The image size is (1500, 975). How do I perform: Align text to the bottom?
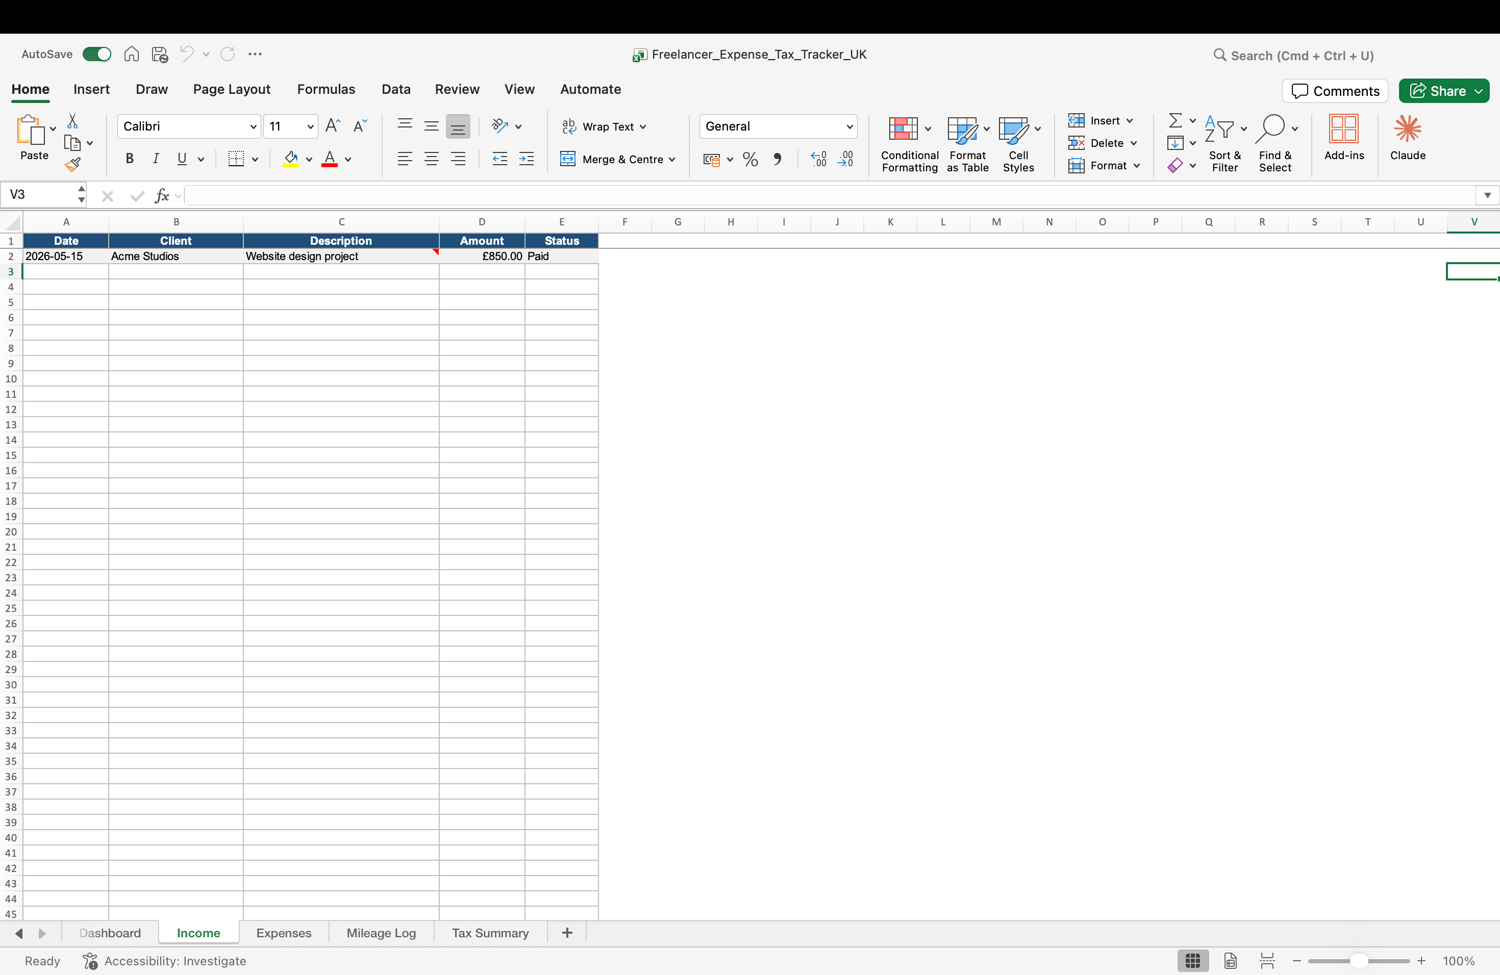[458, 126]
